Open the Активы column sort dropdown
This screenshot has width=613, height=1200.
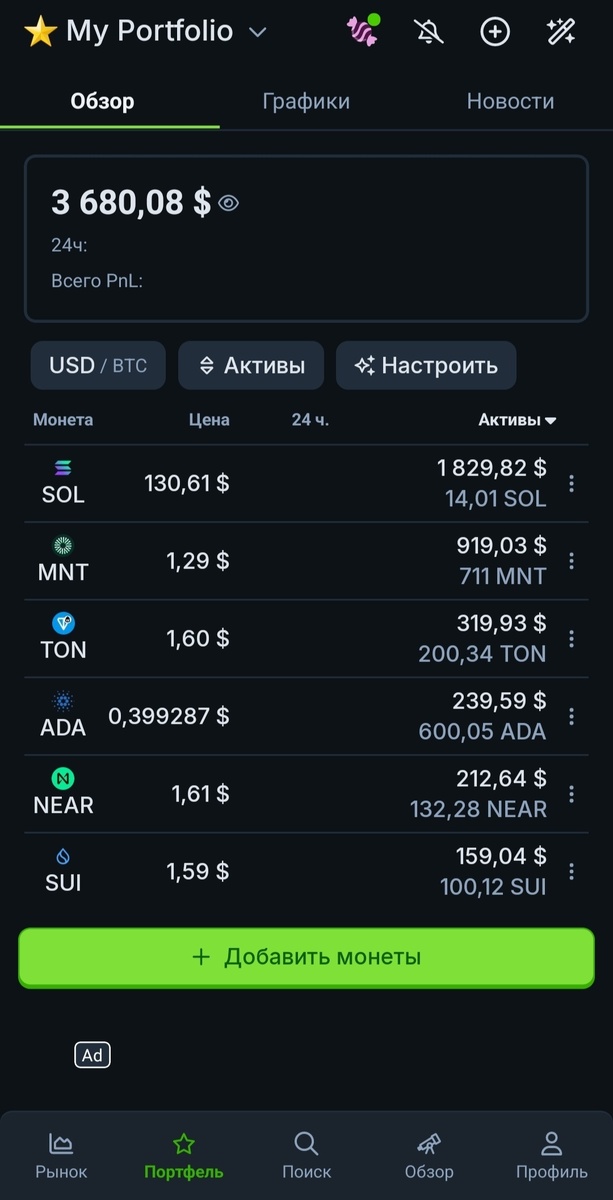[518, 420]
